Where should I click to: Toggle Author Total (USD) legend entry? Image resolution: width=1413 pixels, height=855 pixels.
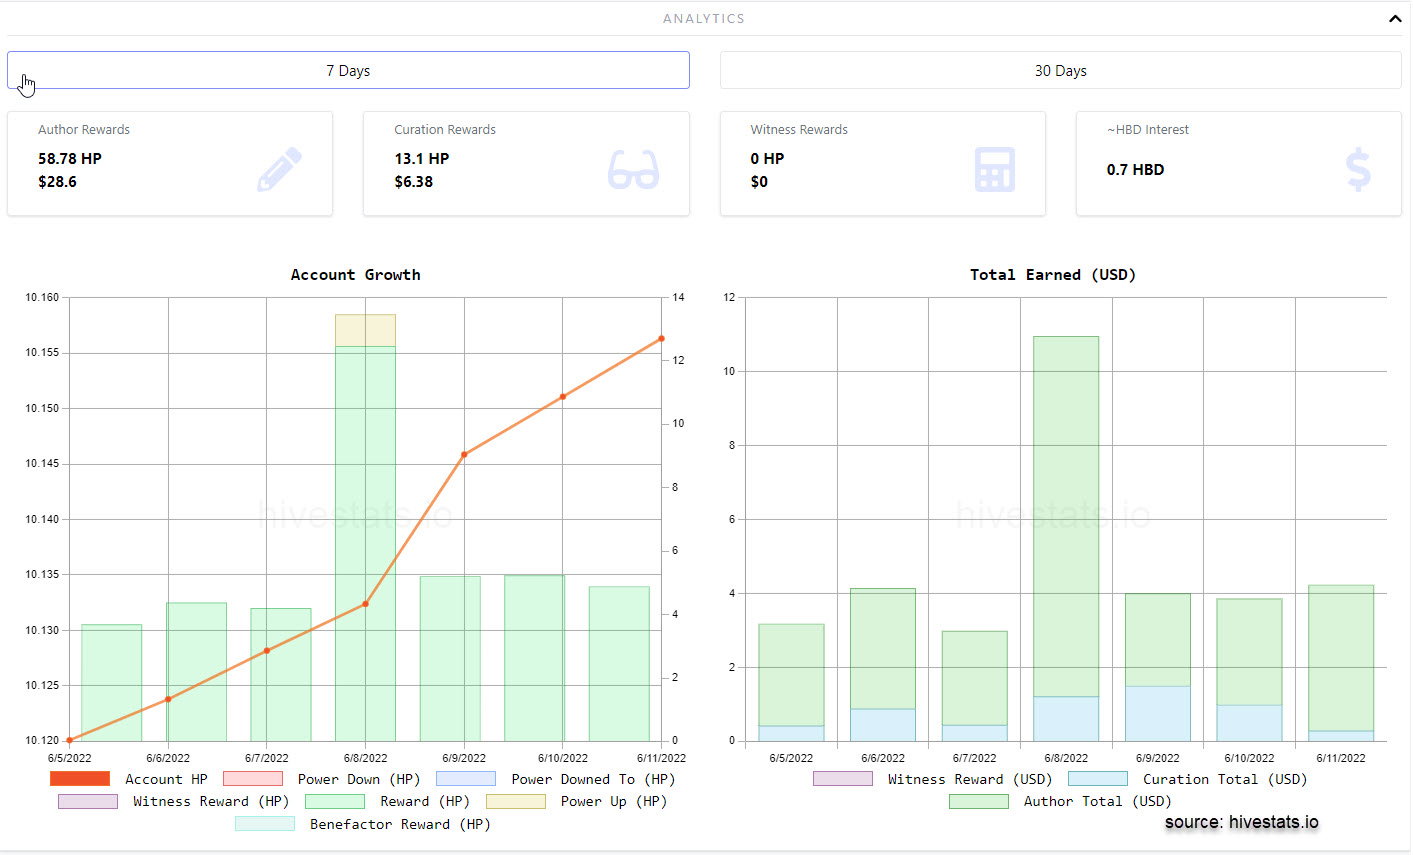click(1060, 801)
